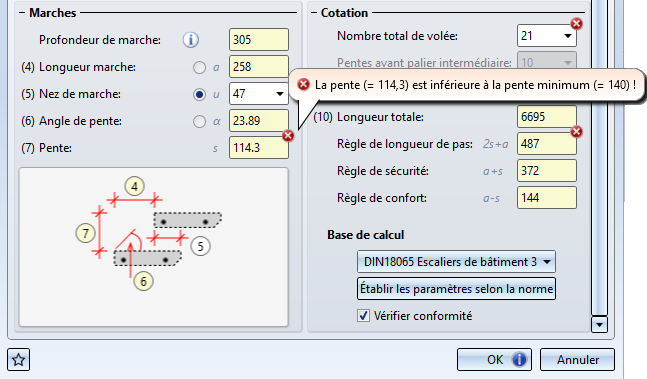Screen dimensions: 647x379
Task: Select the Nez de marche radio button
Action: click(199, 94)
